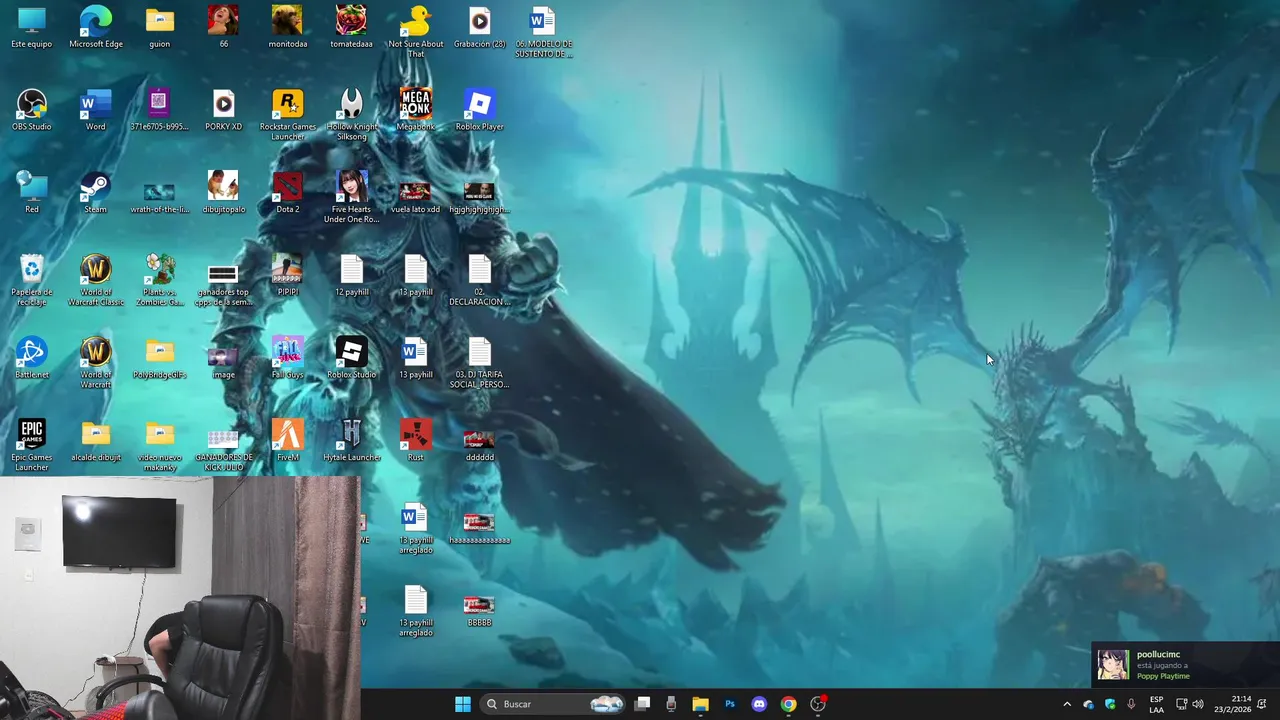Launch Steam from the desktop
The image size is (1280, 720).
click(96, 192)
